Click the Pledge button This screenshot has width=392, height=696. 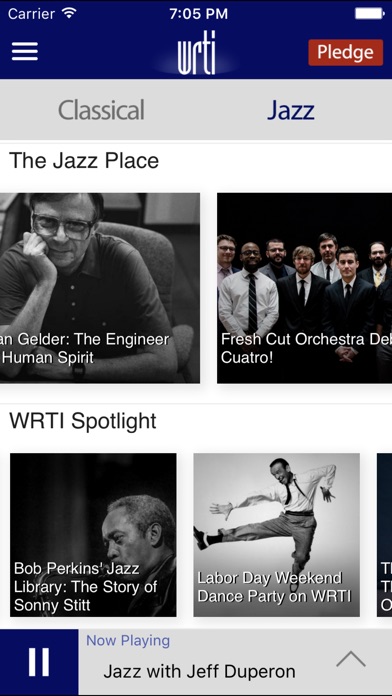[x=345, y=52]
